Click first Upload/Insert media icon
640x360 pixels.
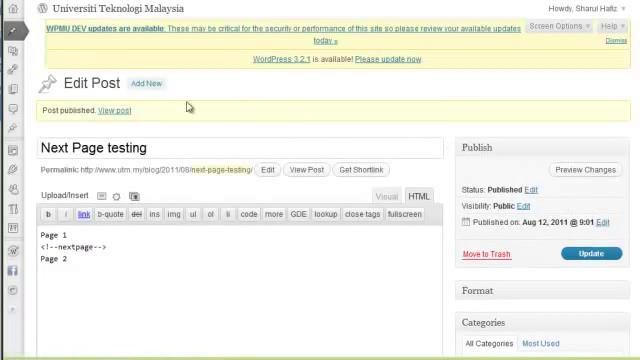point(102,196)
